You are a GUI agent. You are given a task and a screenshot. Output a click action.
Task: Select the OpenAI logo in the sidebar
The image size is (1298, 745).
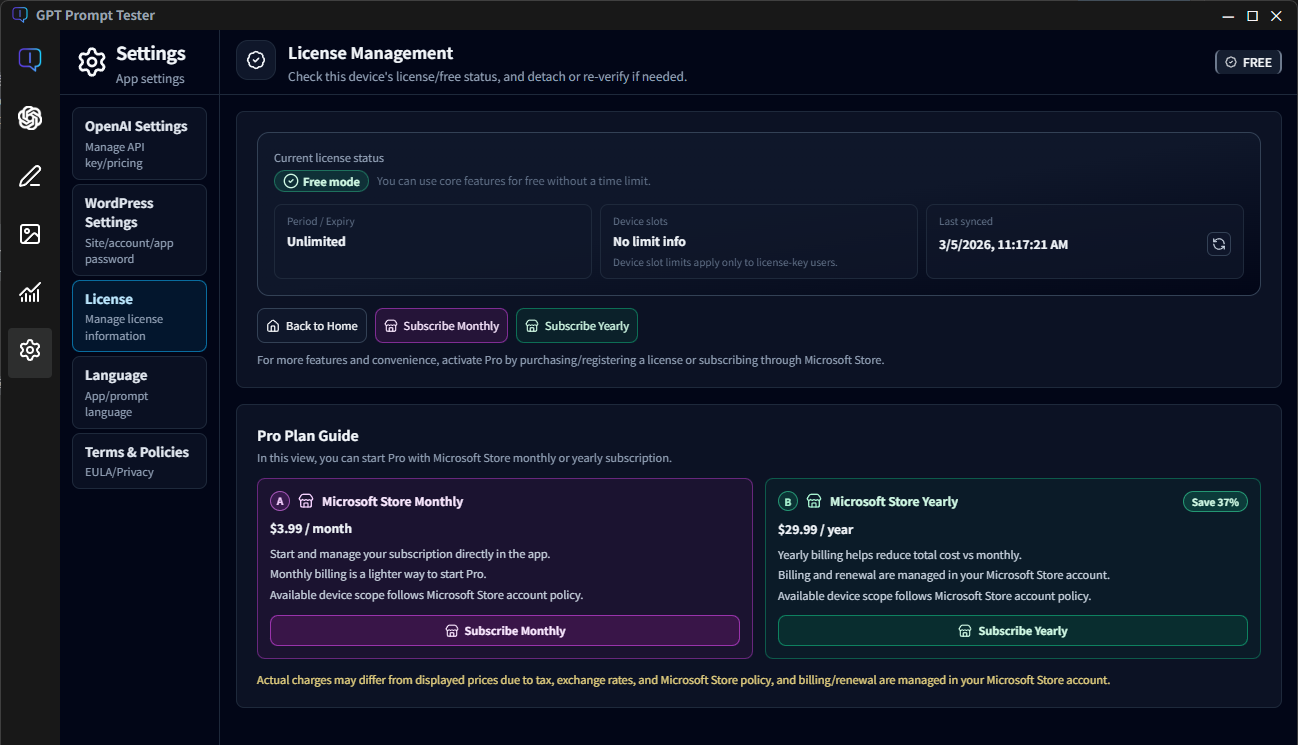coord(30,118)
